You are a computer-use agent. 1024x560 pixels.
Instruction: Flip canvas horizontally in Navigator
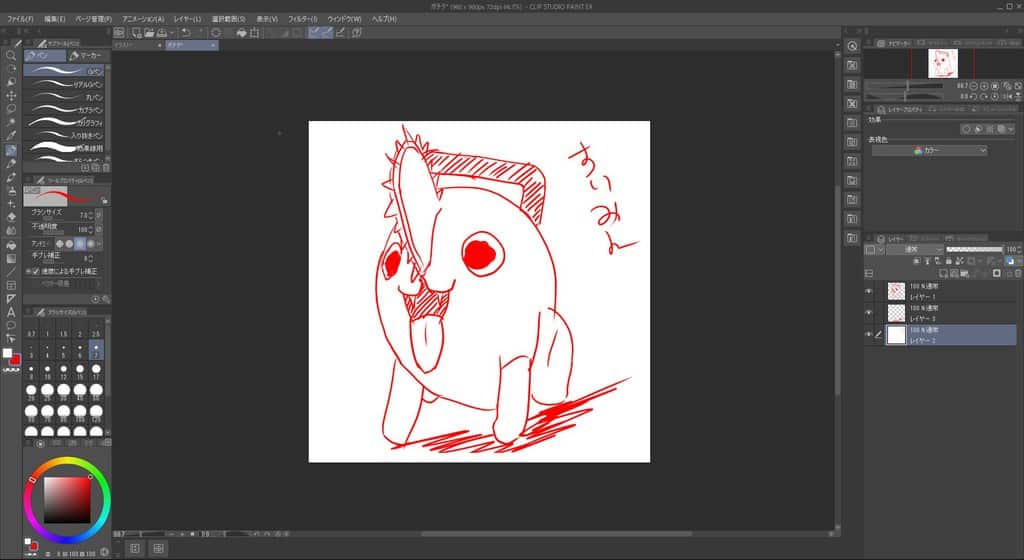1008,97
